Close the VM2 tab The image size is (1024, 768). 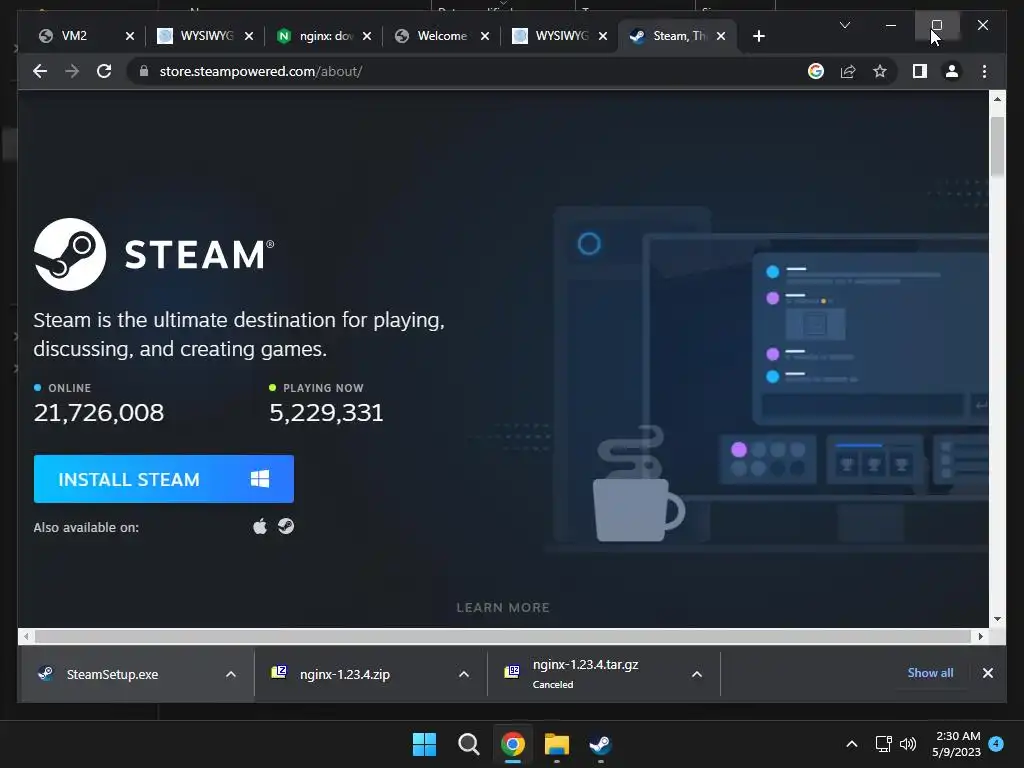pyautogui.click(x=129, y=36)
